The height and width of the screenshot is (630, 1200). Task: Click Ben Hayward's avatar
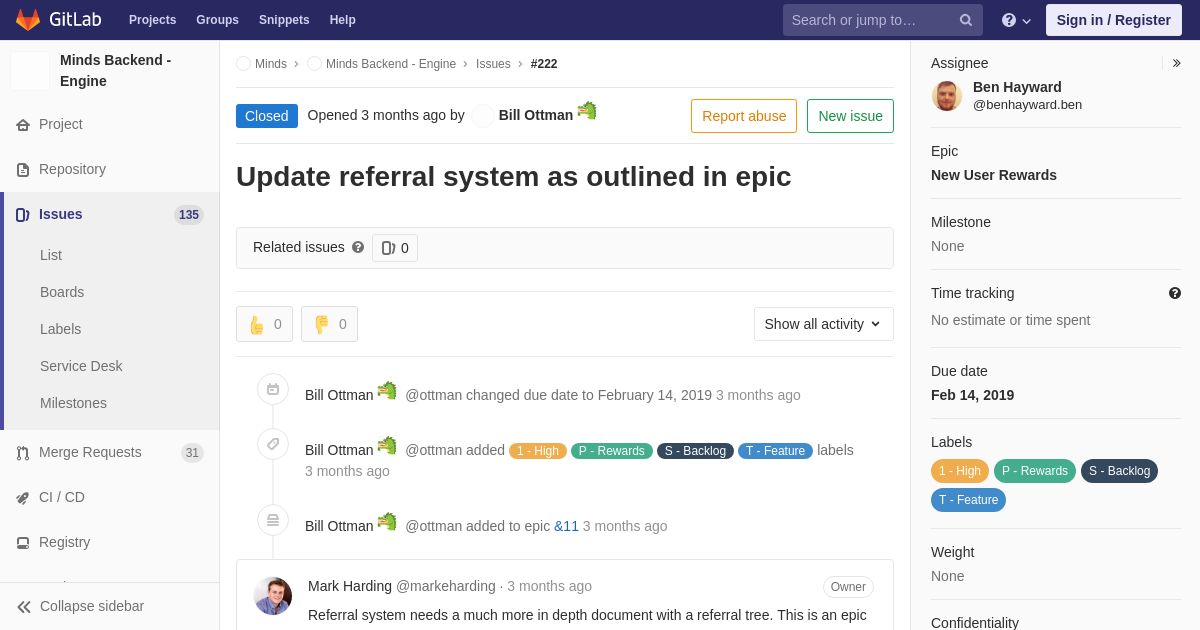coord(947,96)
